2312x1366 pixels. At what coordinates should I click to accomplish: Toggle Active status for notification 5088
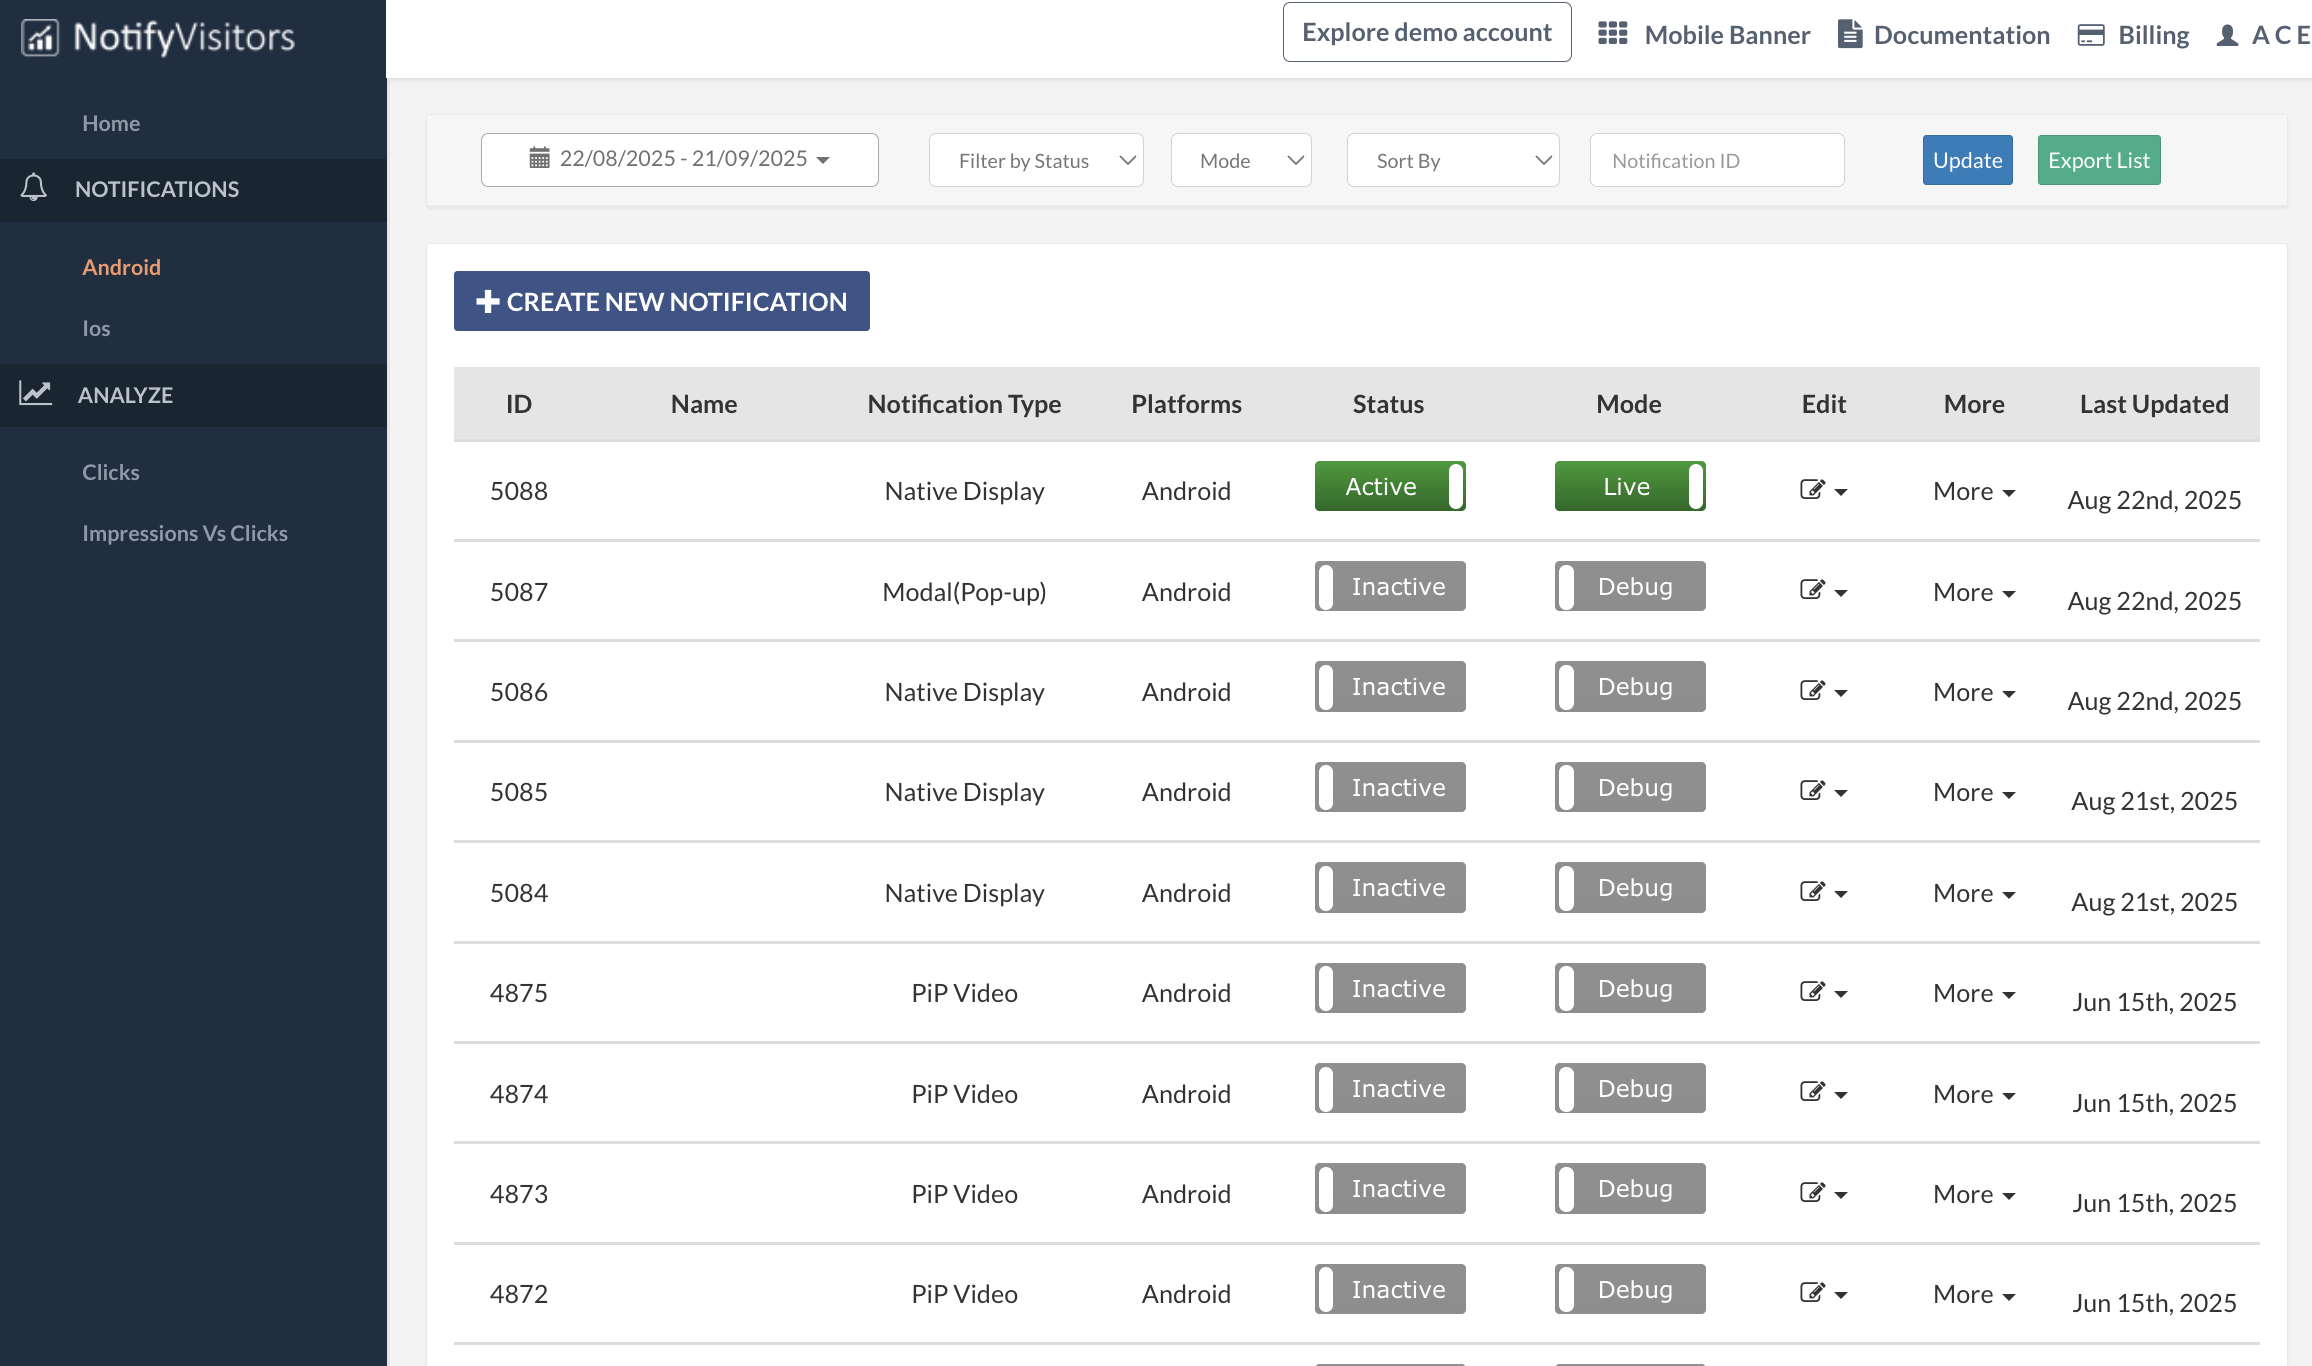pyautogui.click(x=1390, y=487)
